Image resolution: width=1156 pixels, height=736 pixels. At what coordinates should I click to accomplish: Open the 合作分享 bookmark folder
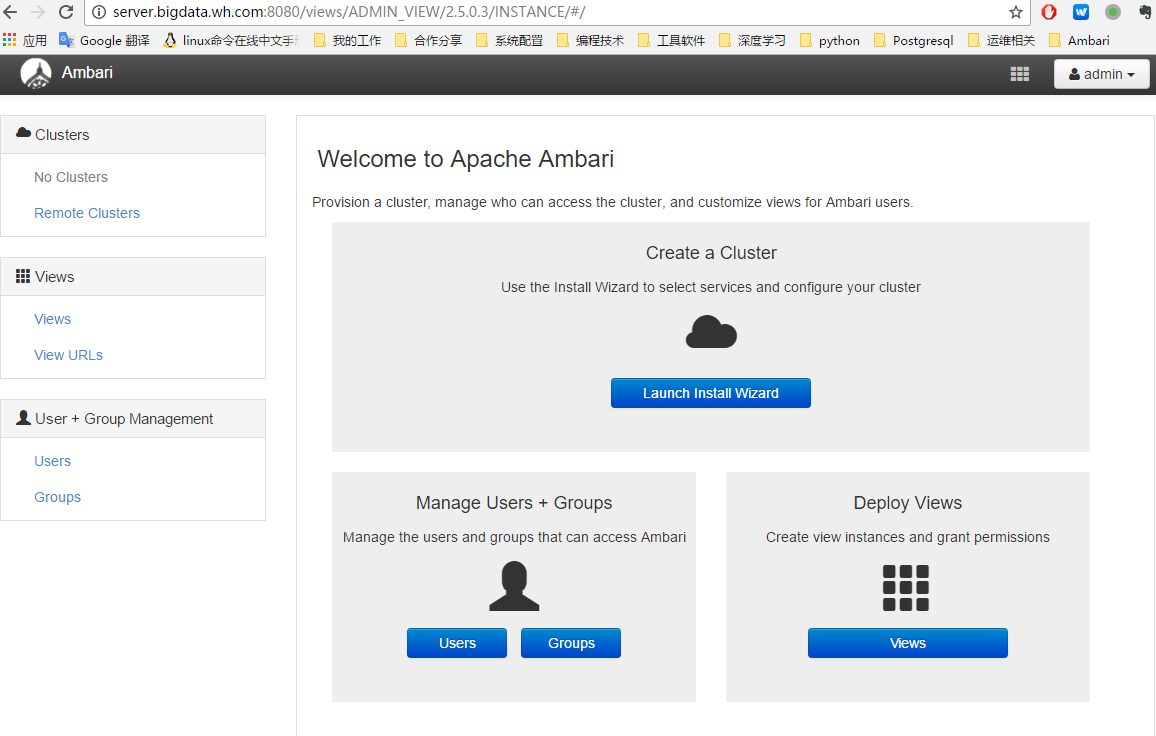tap(428, 40)
